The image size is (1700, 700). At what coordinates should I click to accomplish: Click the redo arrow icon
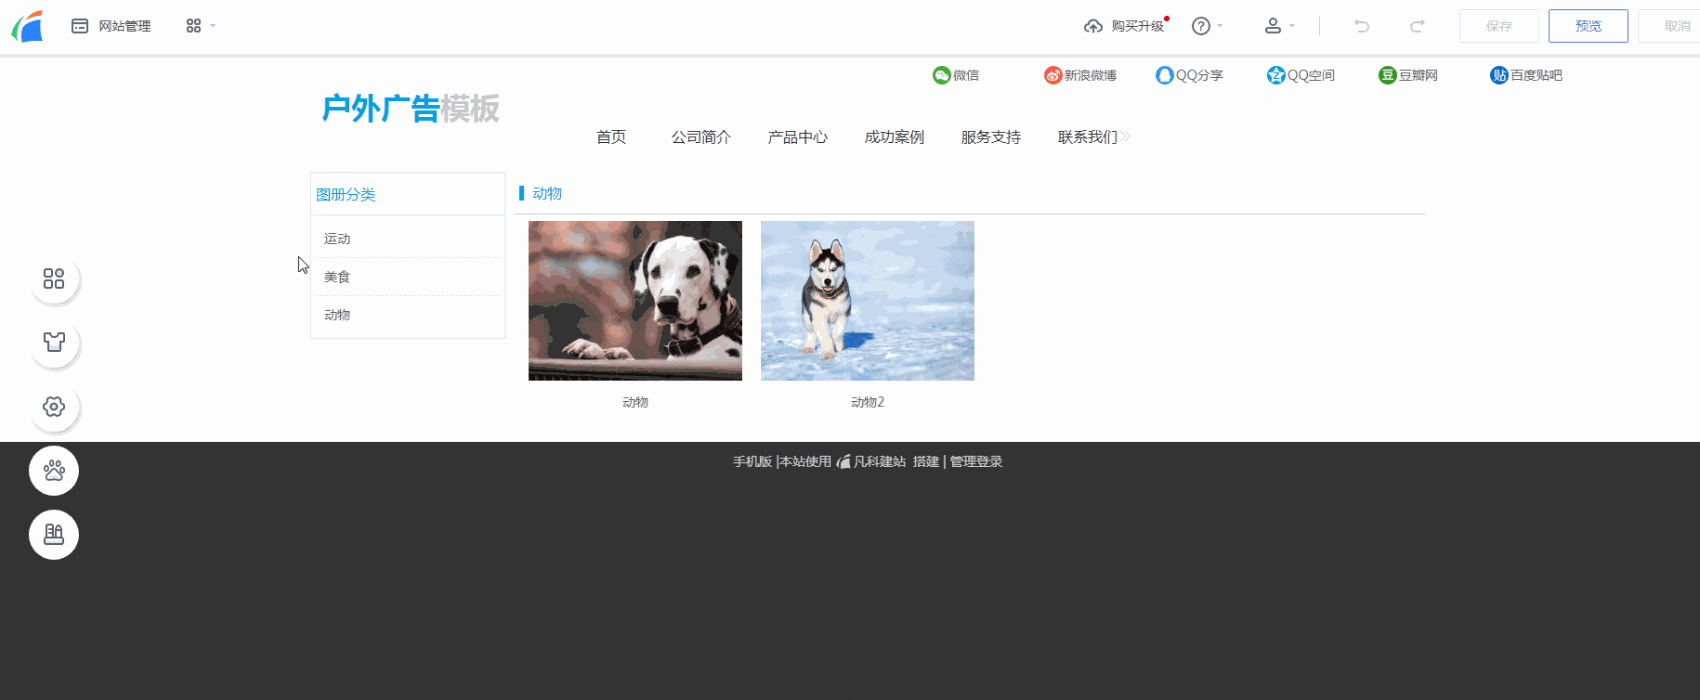coord(1417,26)
